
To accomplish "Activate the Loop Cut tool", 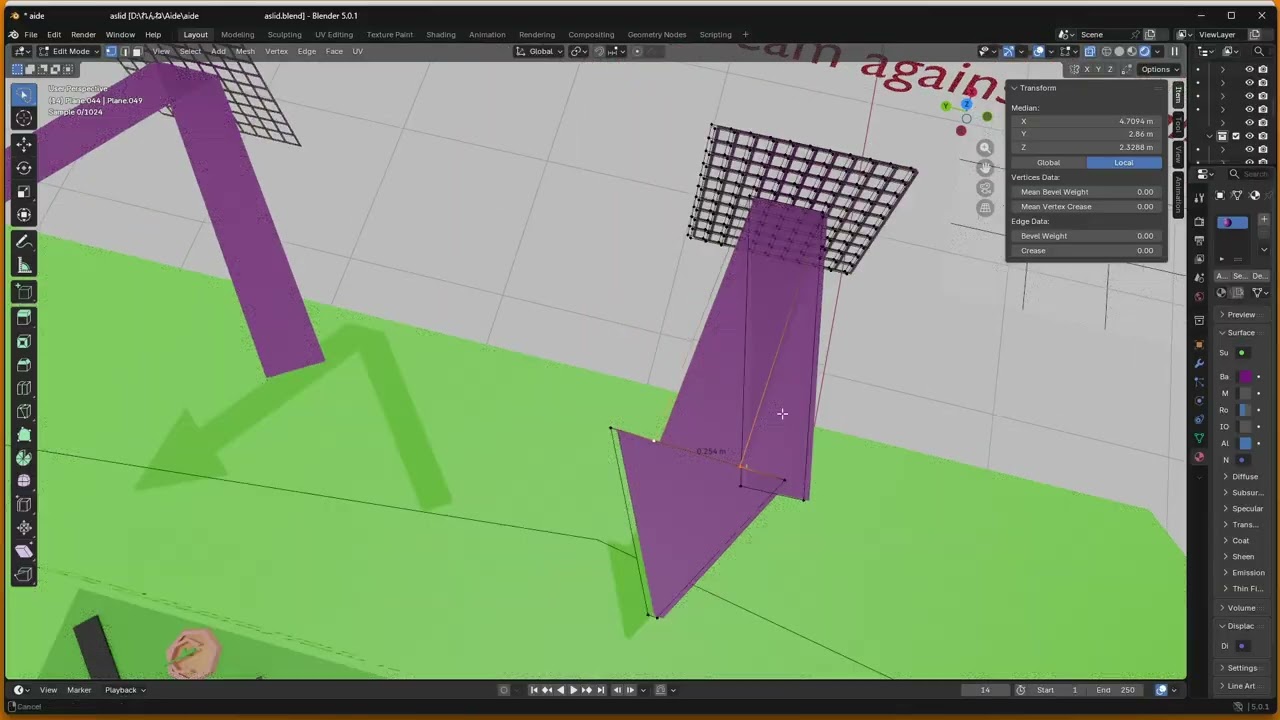I will pos(24,388).
